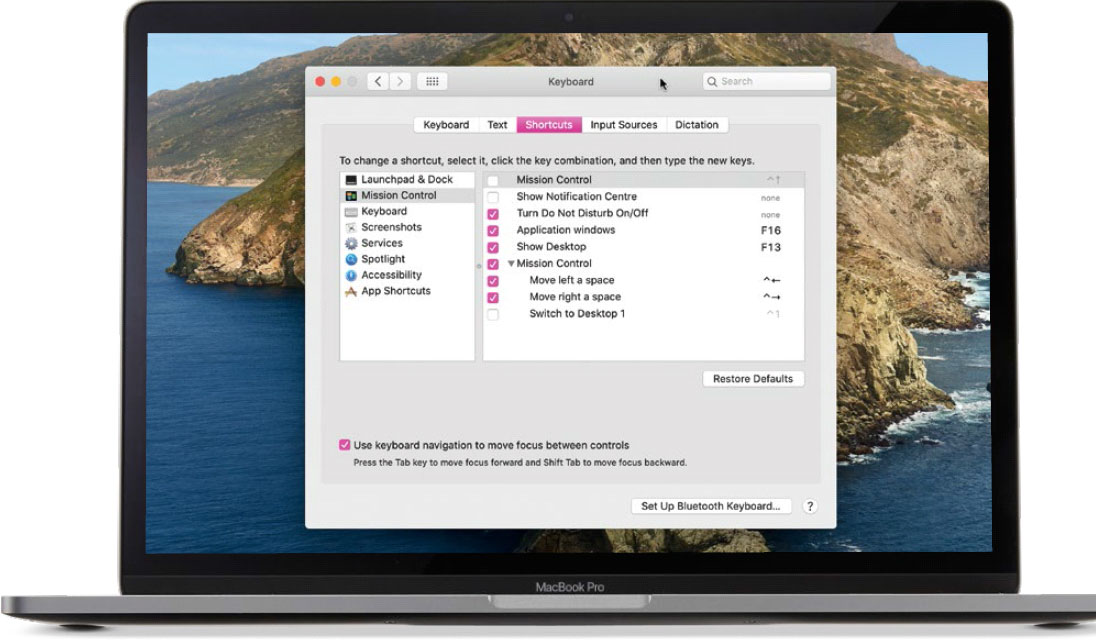Click the F13 key combination for Show Desktop
Viewport: 1096px width, 640px height.
[x=770, y=247]
